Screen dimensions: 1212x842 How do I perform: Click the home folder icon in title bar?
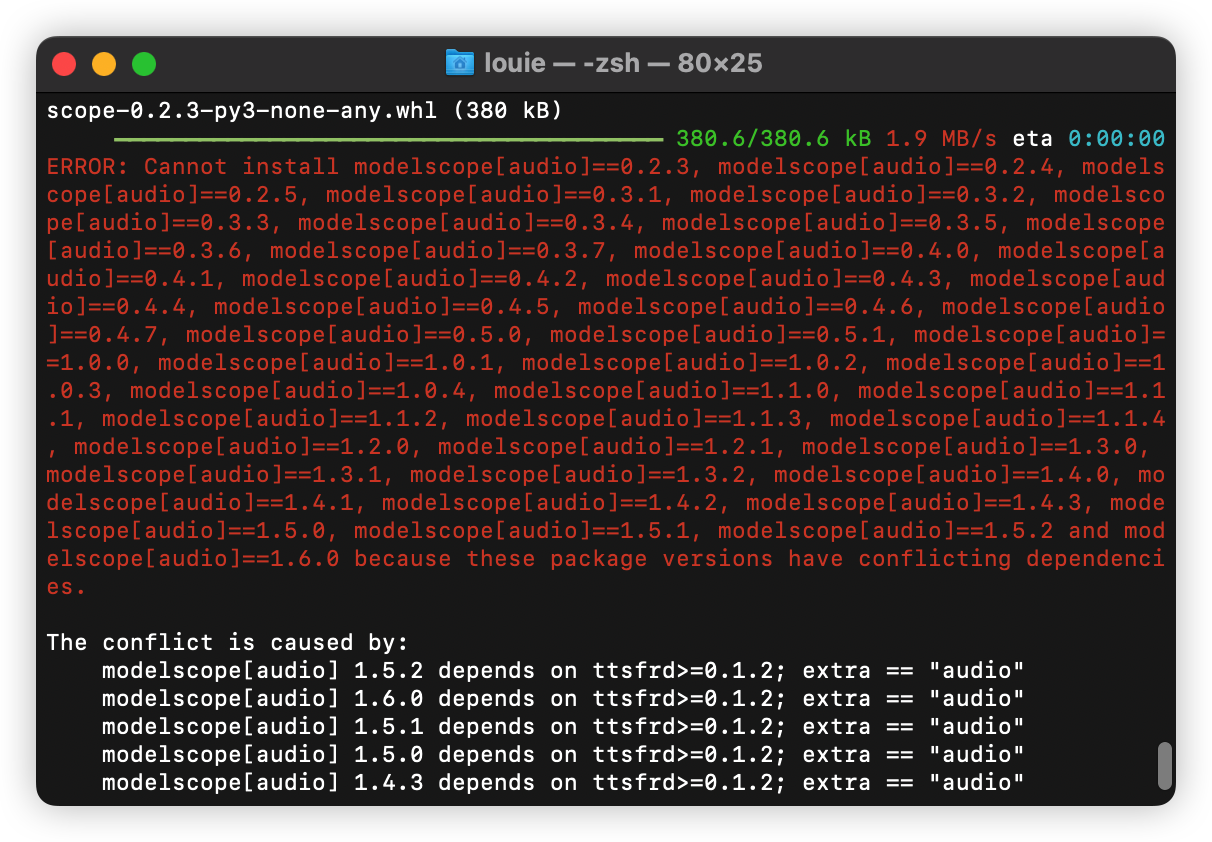coord(459,63)
